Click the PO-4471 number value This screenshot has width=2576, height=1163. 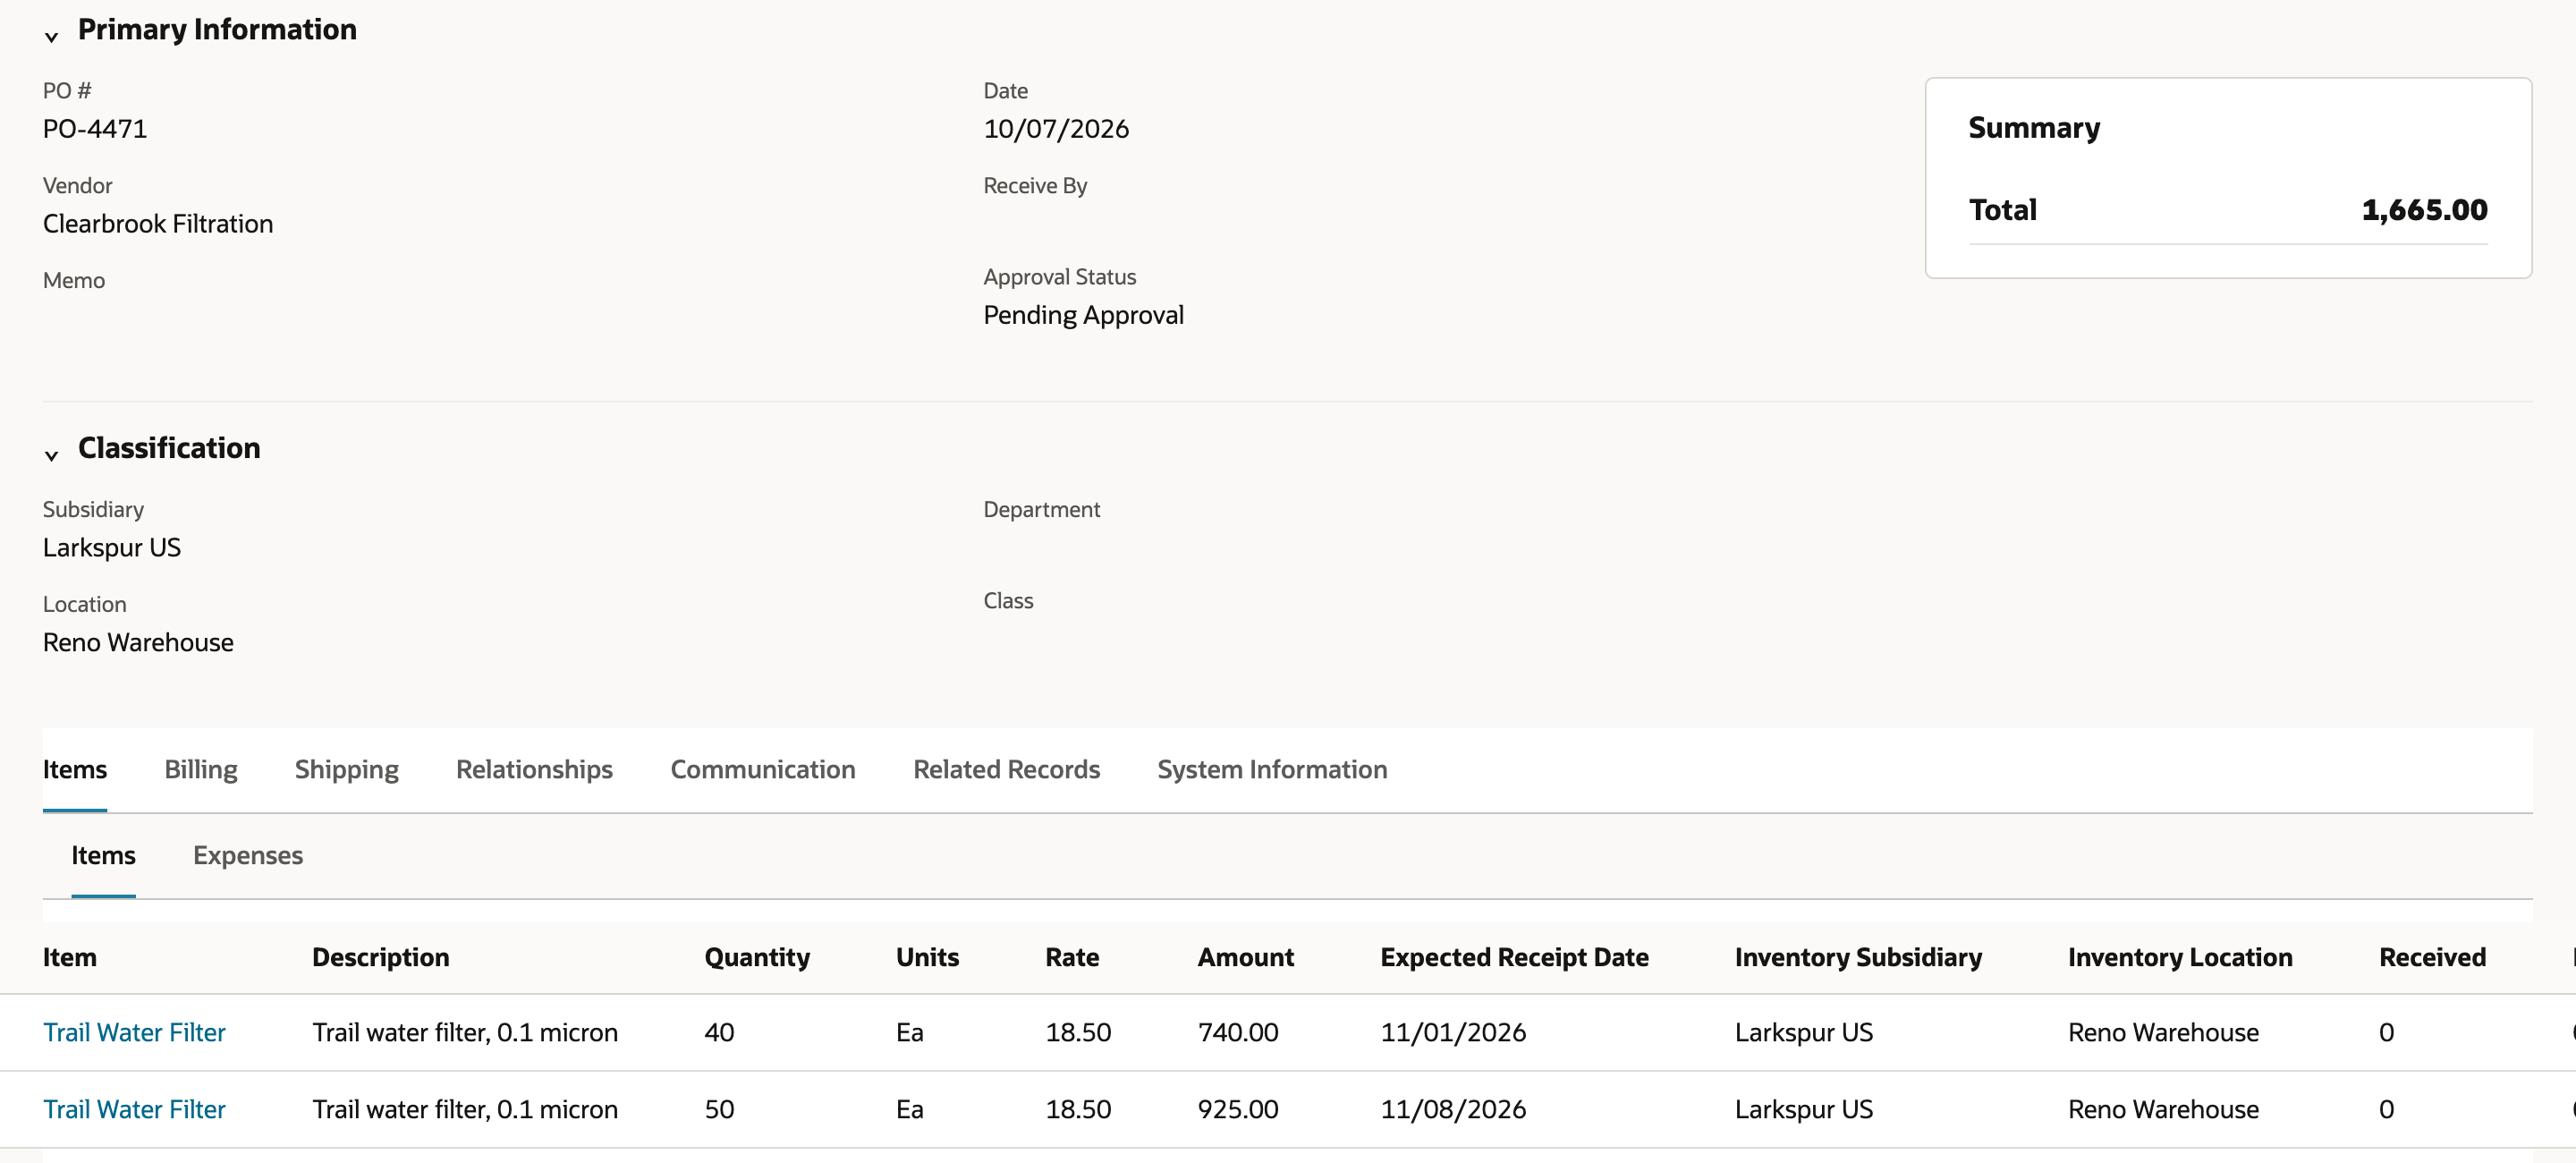coord(95,129)
